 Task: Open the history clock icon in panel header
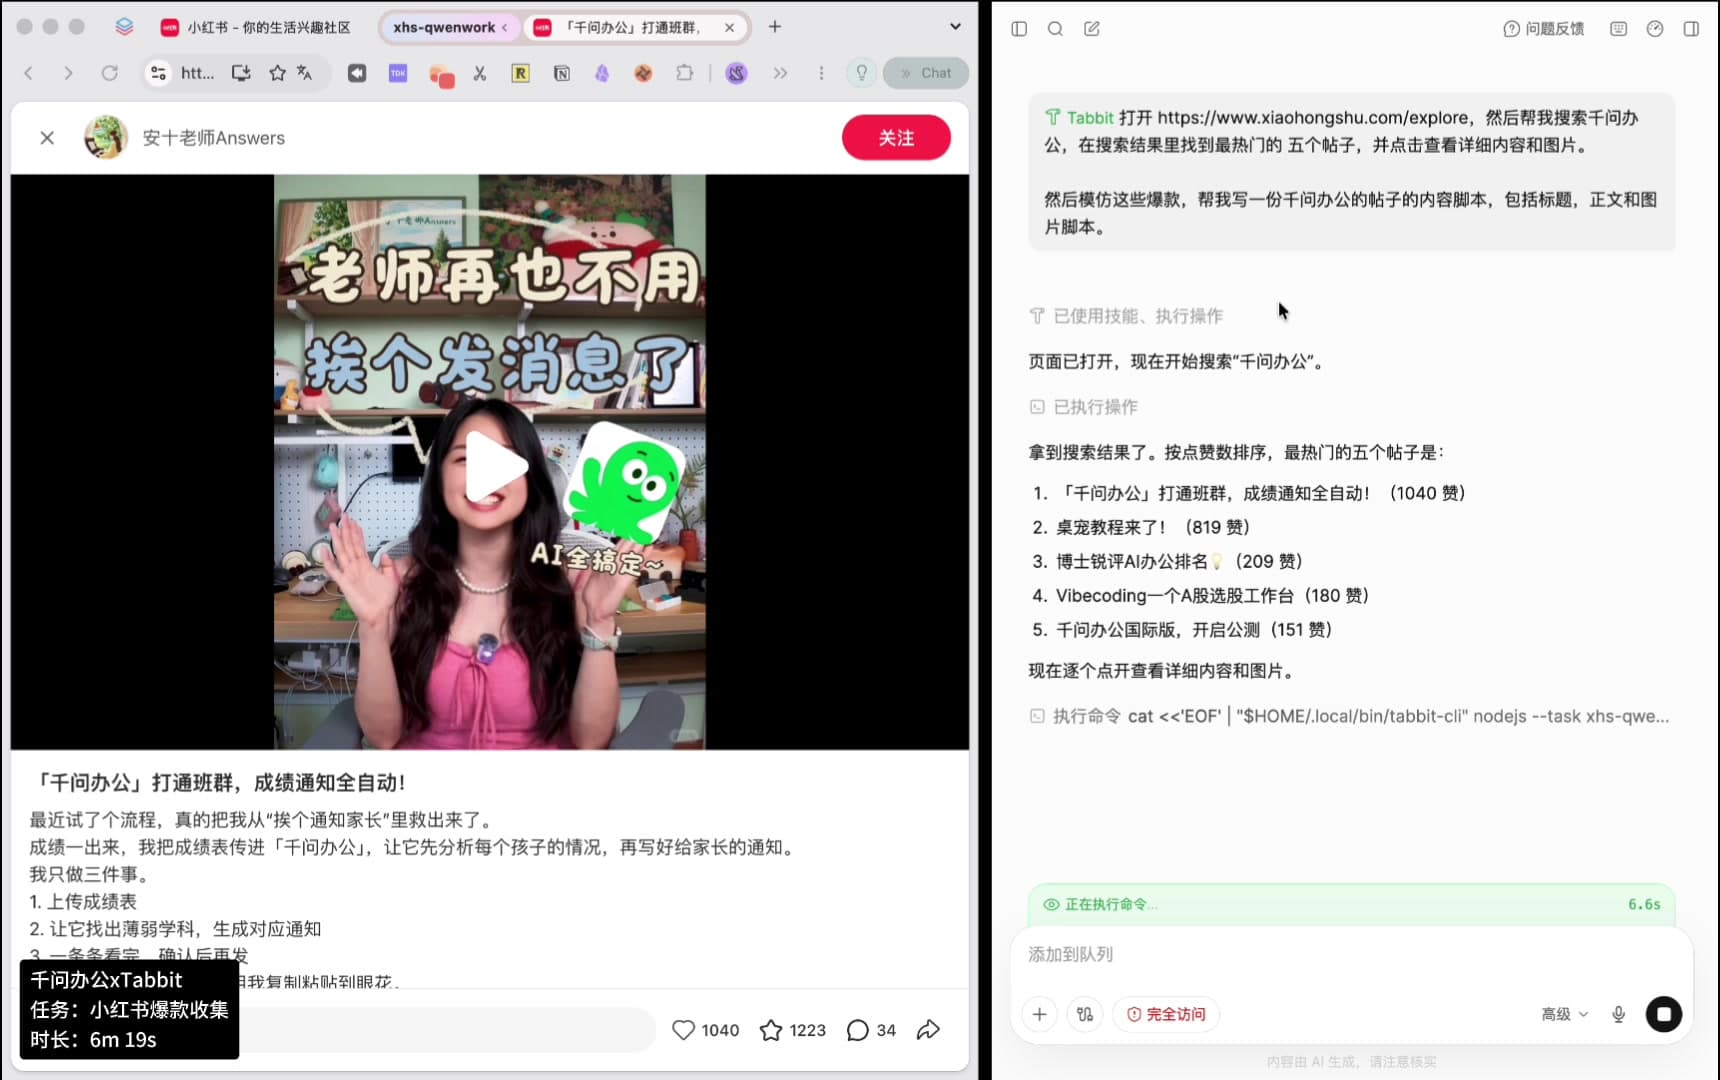pyautogui.click(x=1655, y=29)
